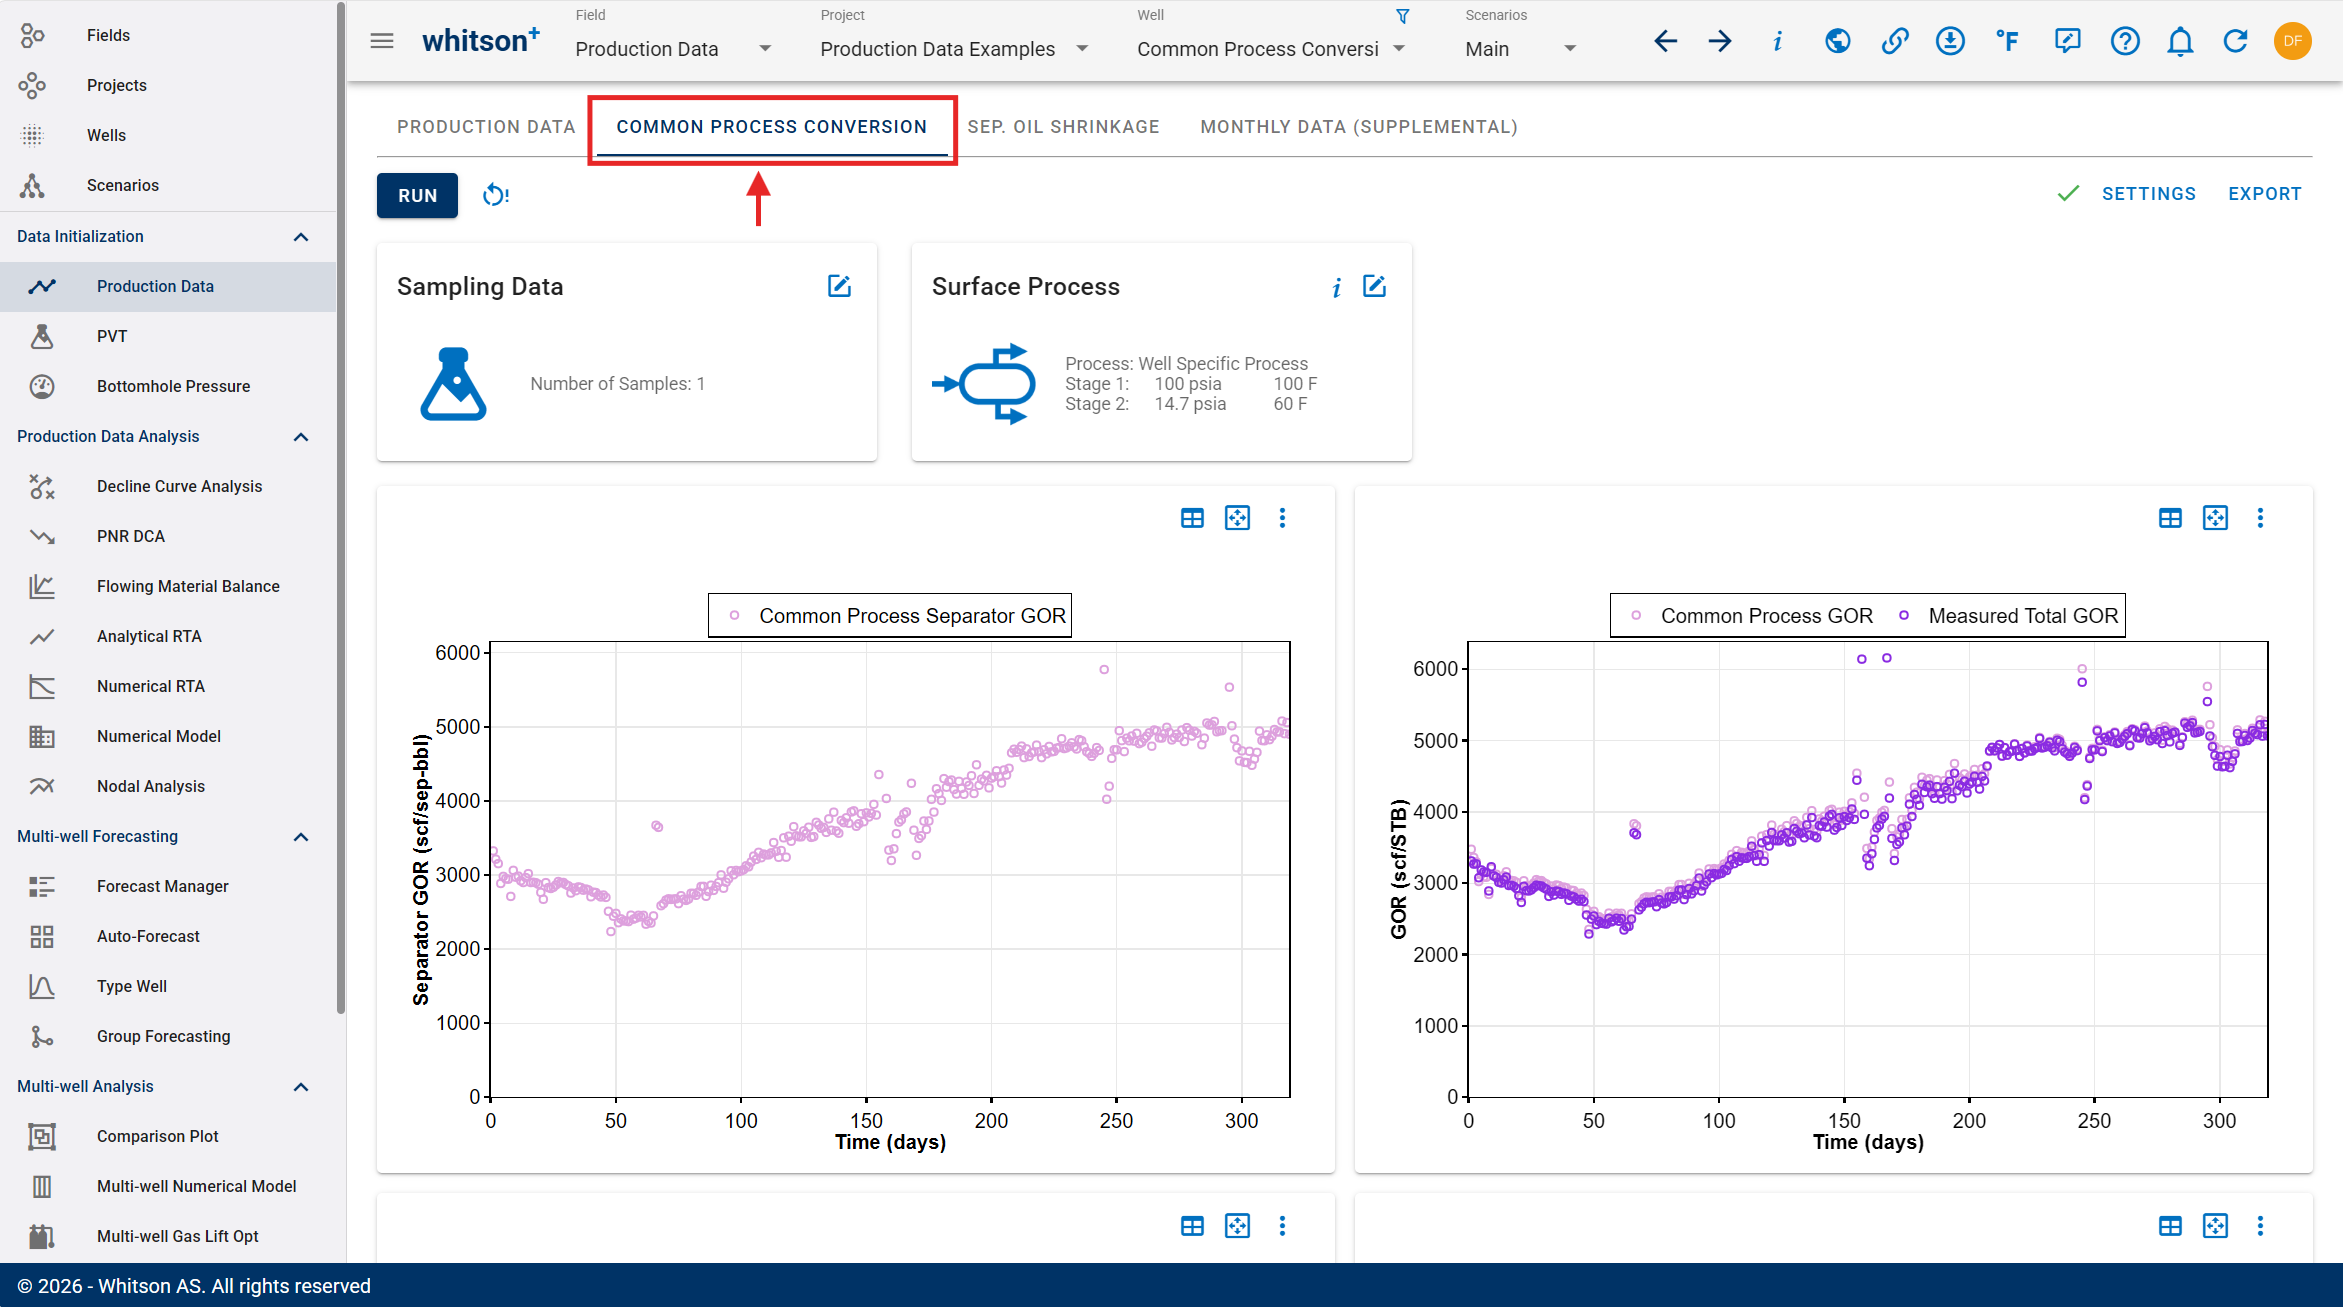Viewport: 2343px width, 1307px height.
Task: Open table view of Separator GOR plot
Action: [1192, 518]
